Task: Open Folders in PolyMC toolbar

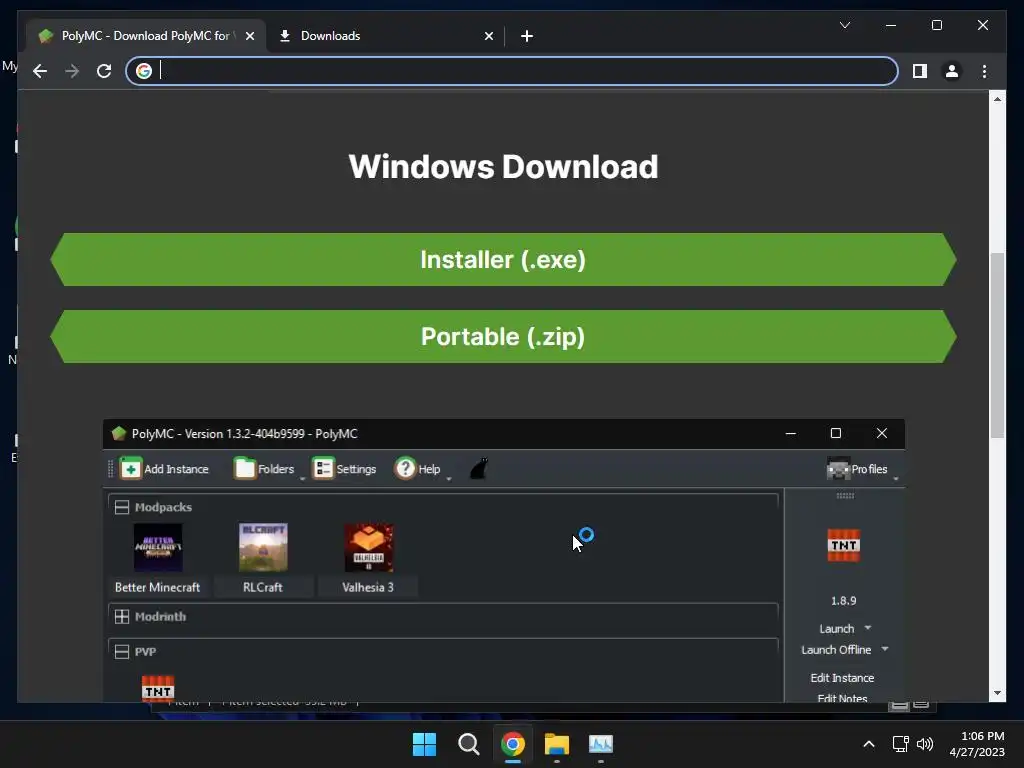Action: click(264, 469)
